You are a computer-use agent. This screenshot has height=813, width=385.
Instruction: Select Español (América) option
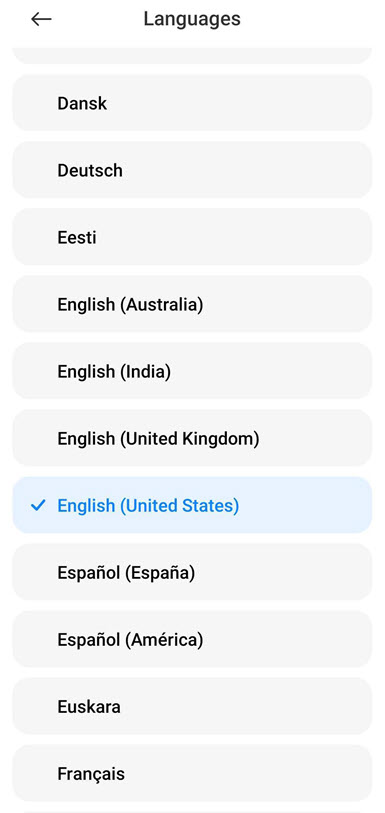192,640
